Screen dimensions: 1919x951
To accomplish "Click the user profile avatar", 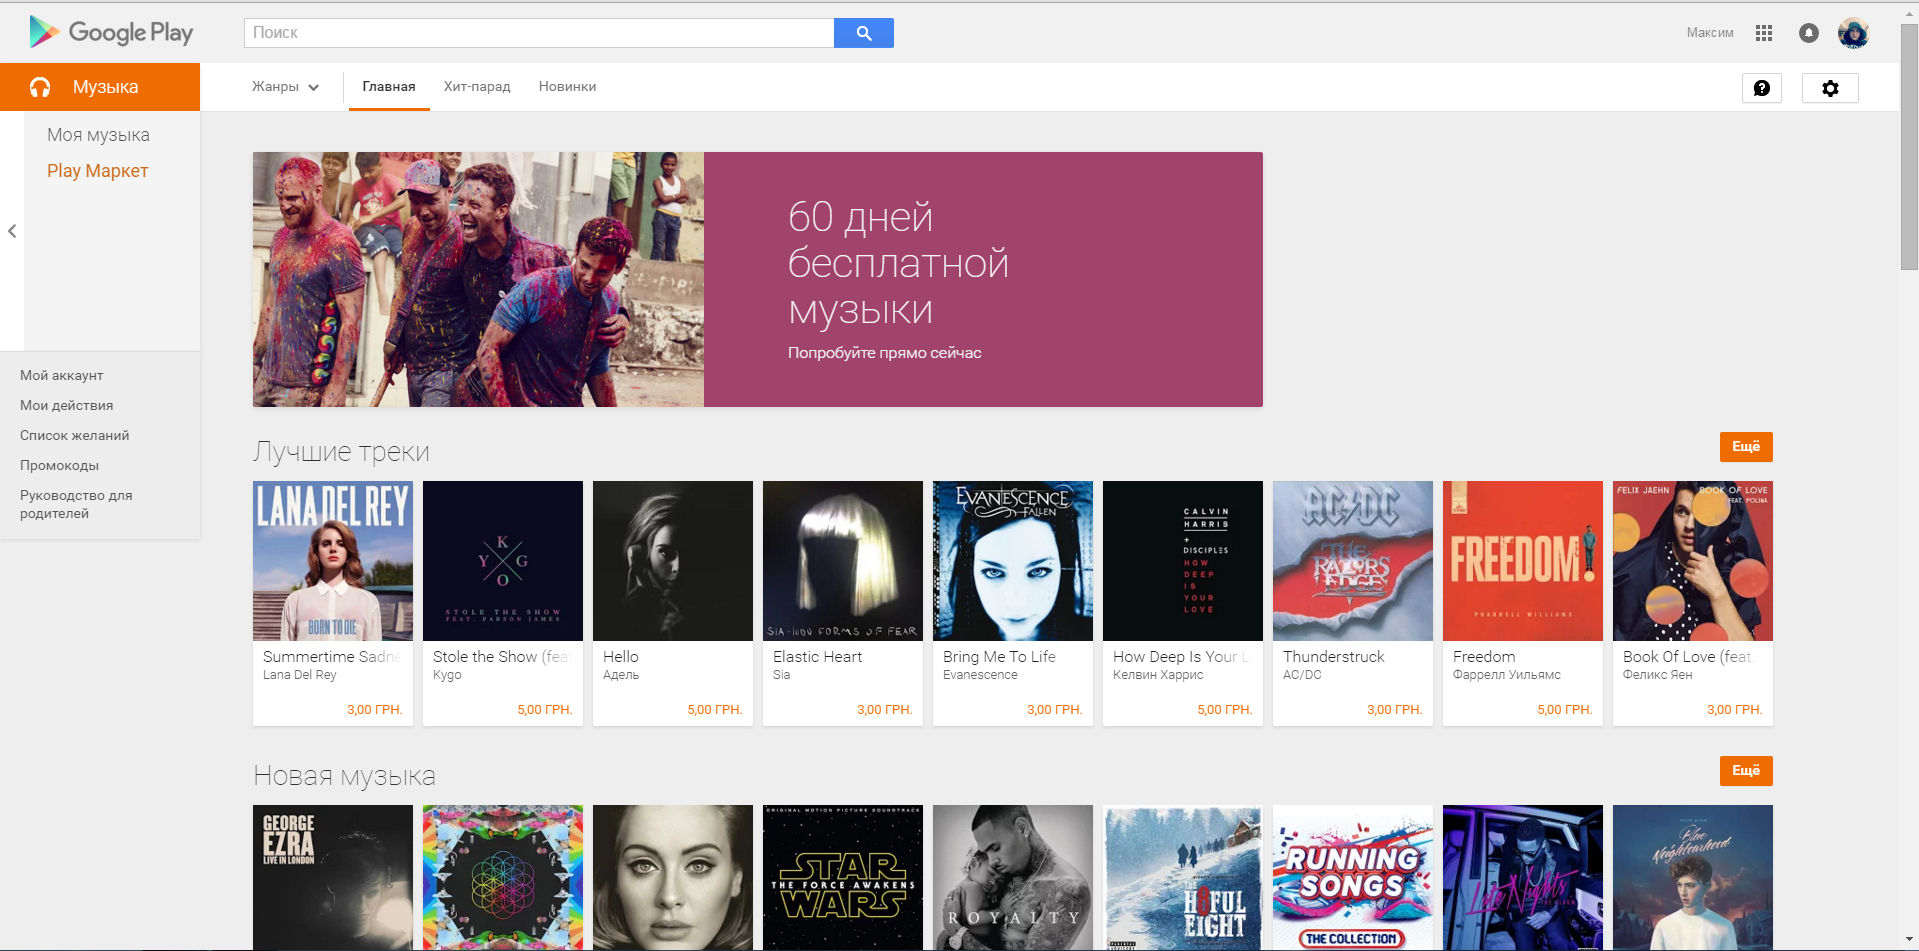I will [1852, 33].
